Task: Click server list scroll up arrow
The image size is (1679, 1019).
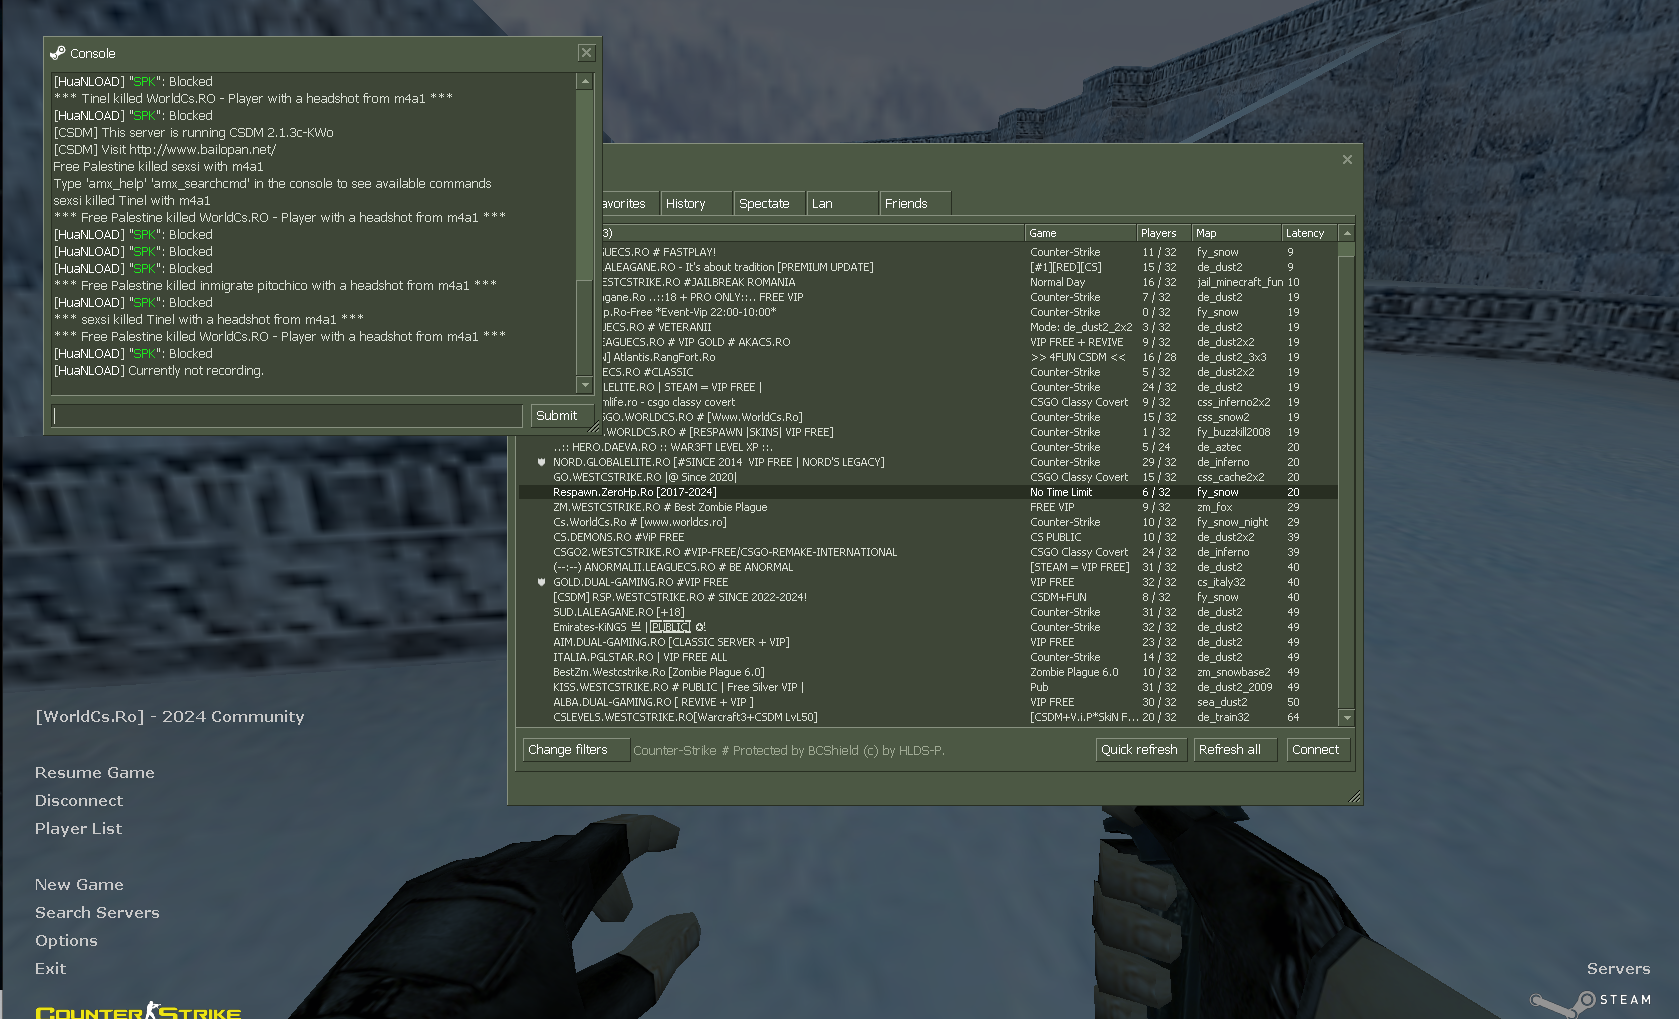Action: click(1347, 233)
